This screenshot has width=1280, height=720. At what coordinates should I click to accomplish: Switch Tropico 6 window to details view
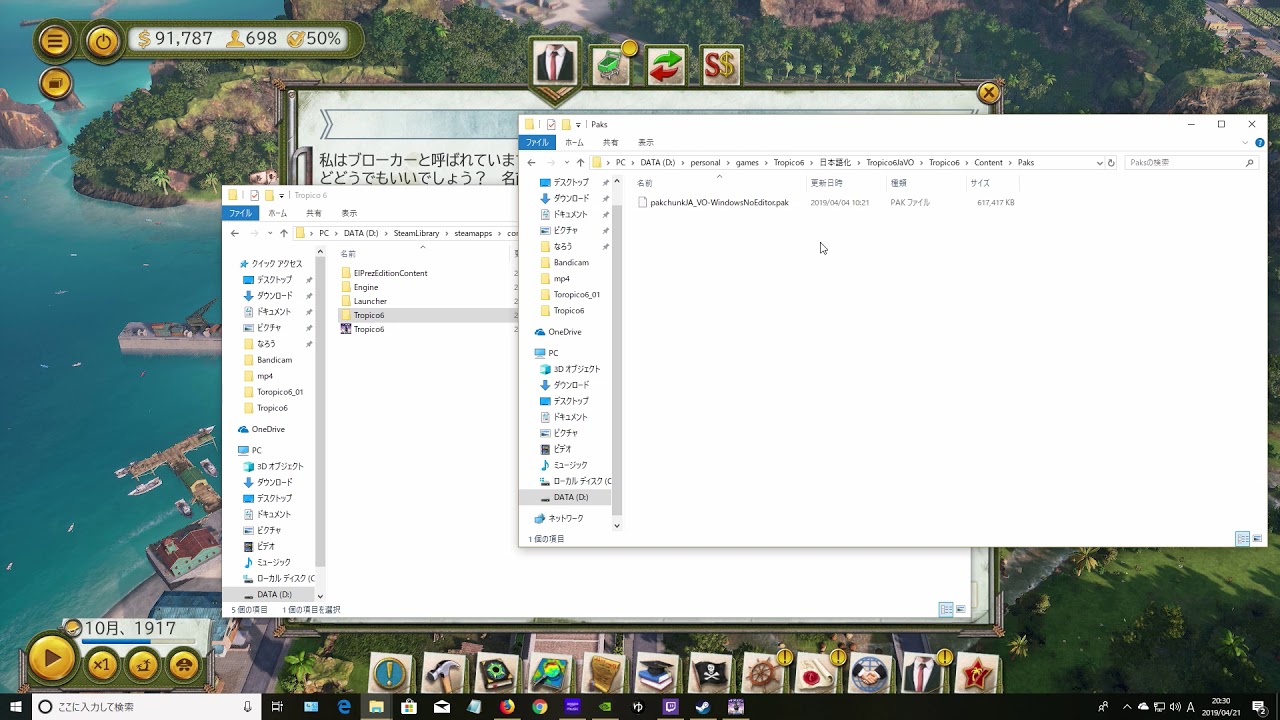(946, 609)
